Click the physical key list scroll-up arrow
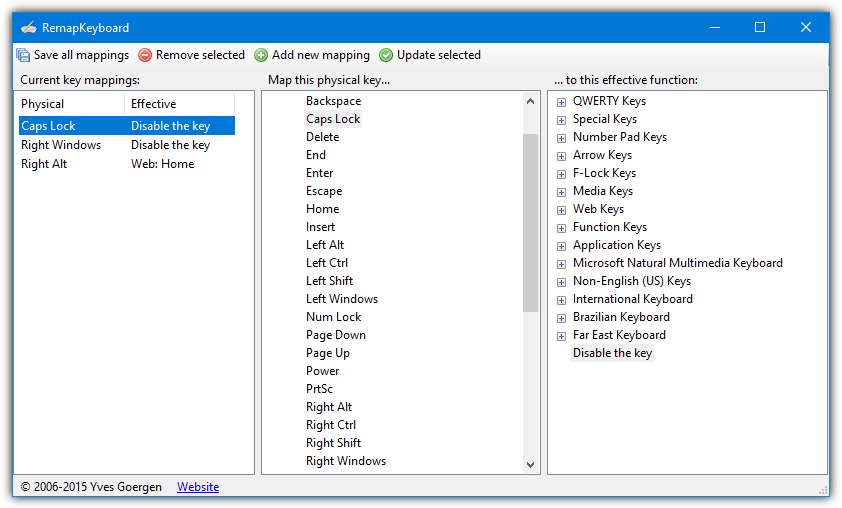This screenshot has height=508, width=842. 531,101
